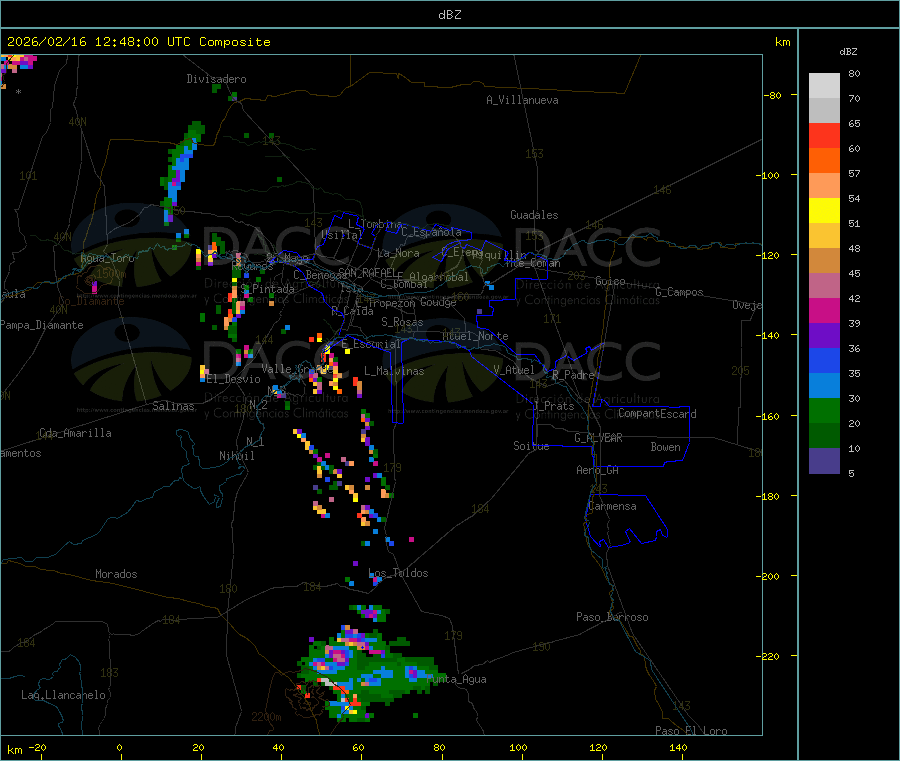Click the dBZ title at top
The width and height of the screenshot is (900, 761).
tap(449, 15)
